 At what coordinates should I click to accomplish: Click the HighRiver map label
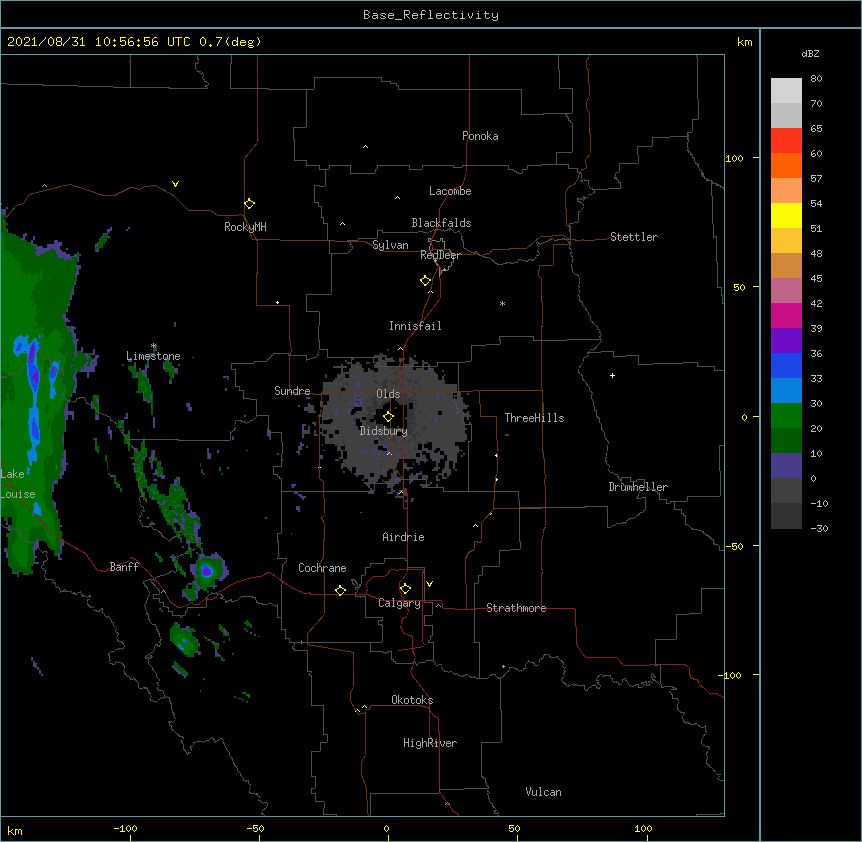click(430, 743)
